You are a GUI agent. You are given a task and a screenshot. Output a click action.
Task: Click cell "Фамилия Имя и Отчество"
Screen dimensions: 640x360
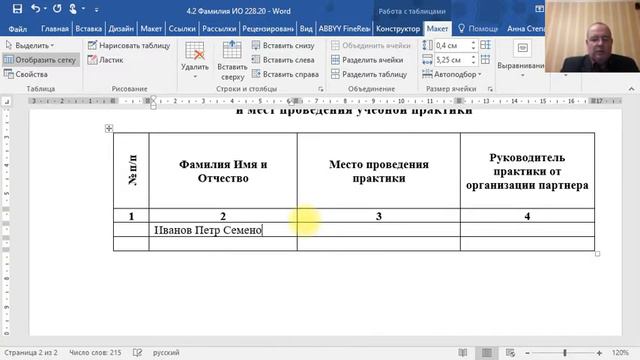223,171
